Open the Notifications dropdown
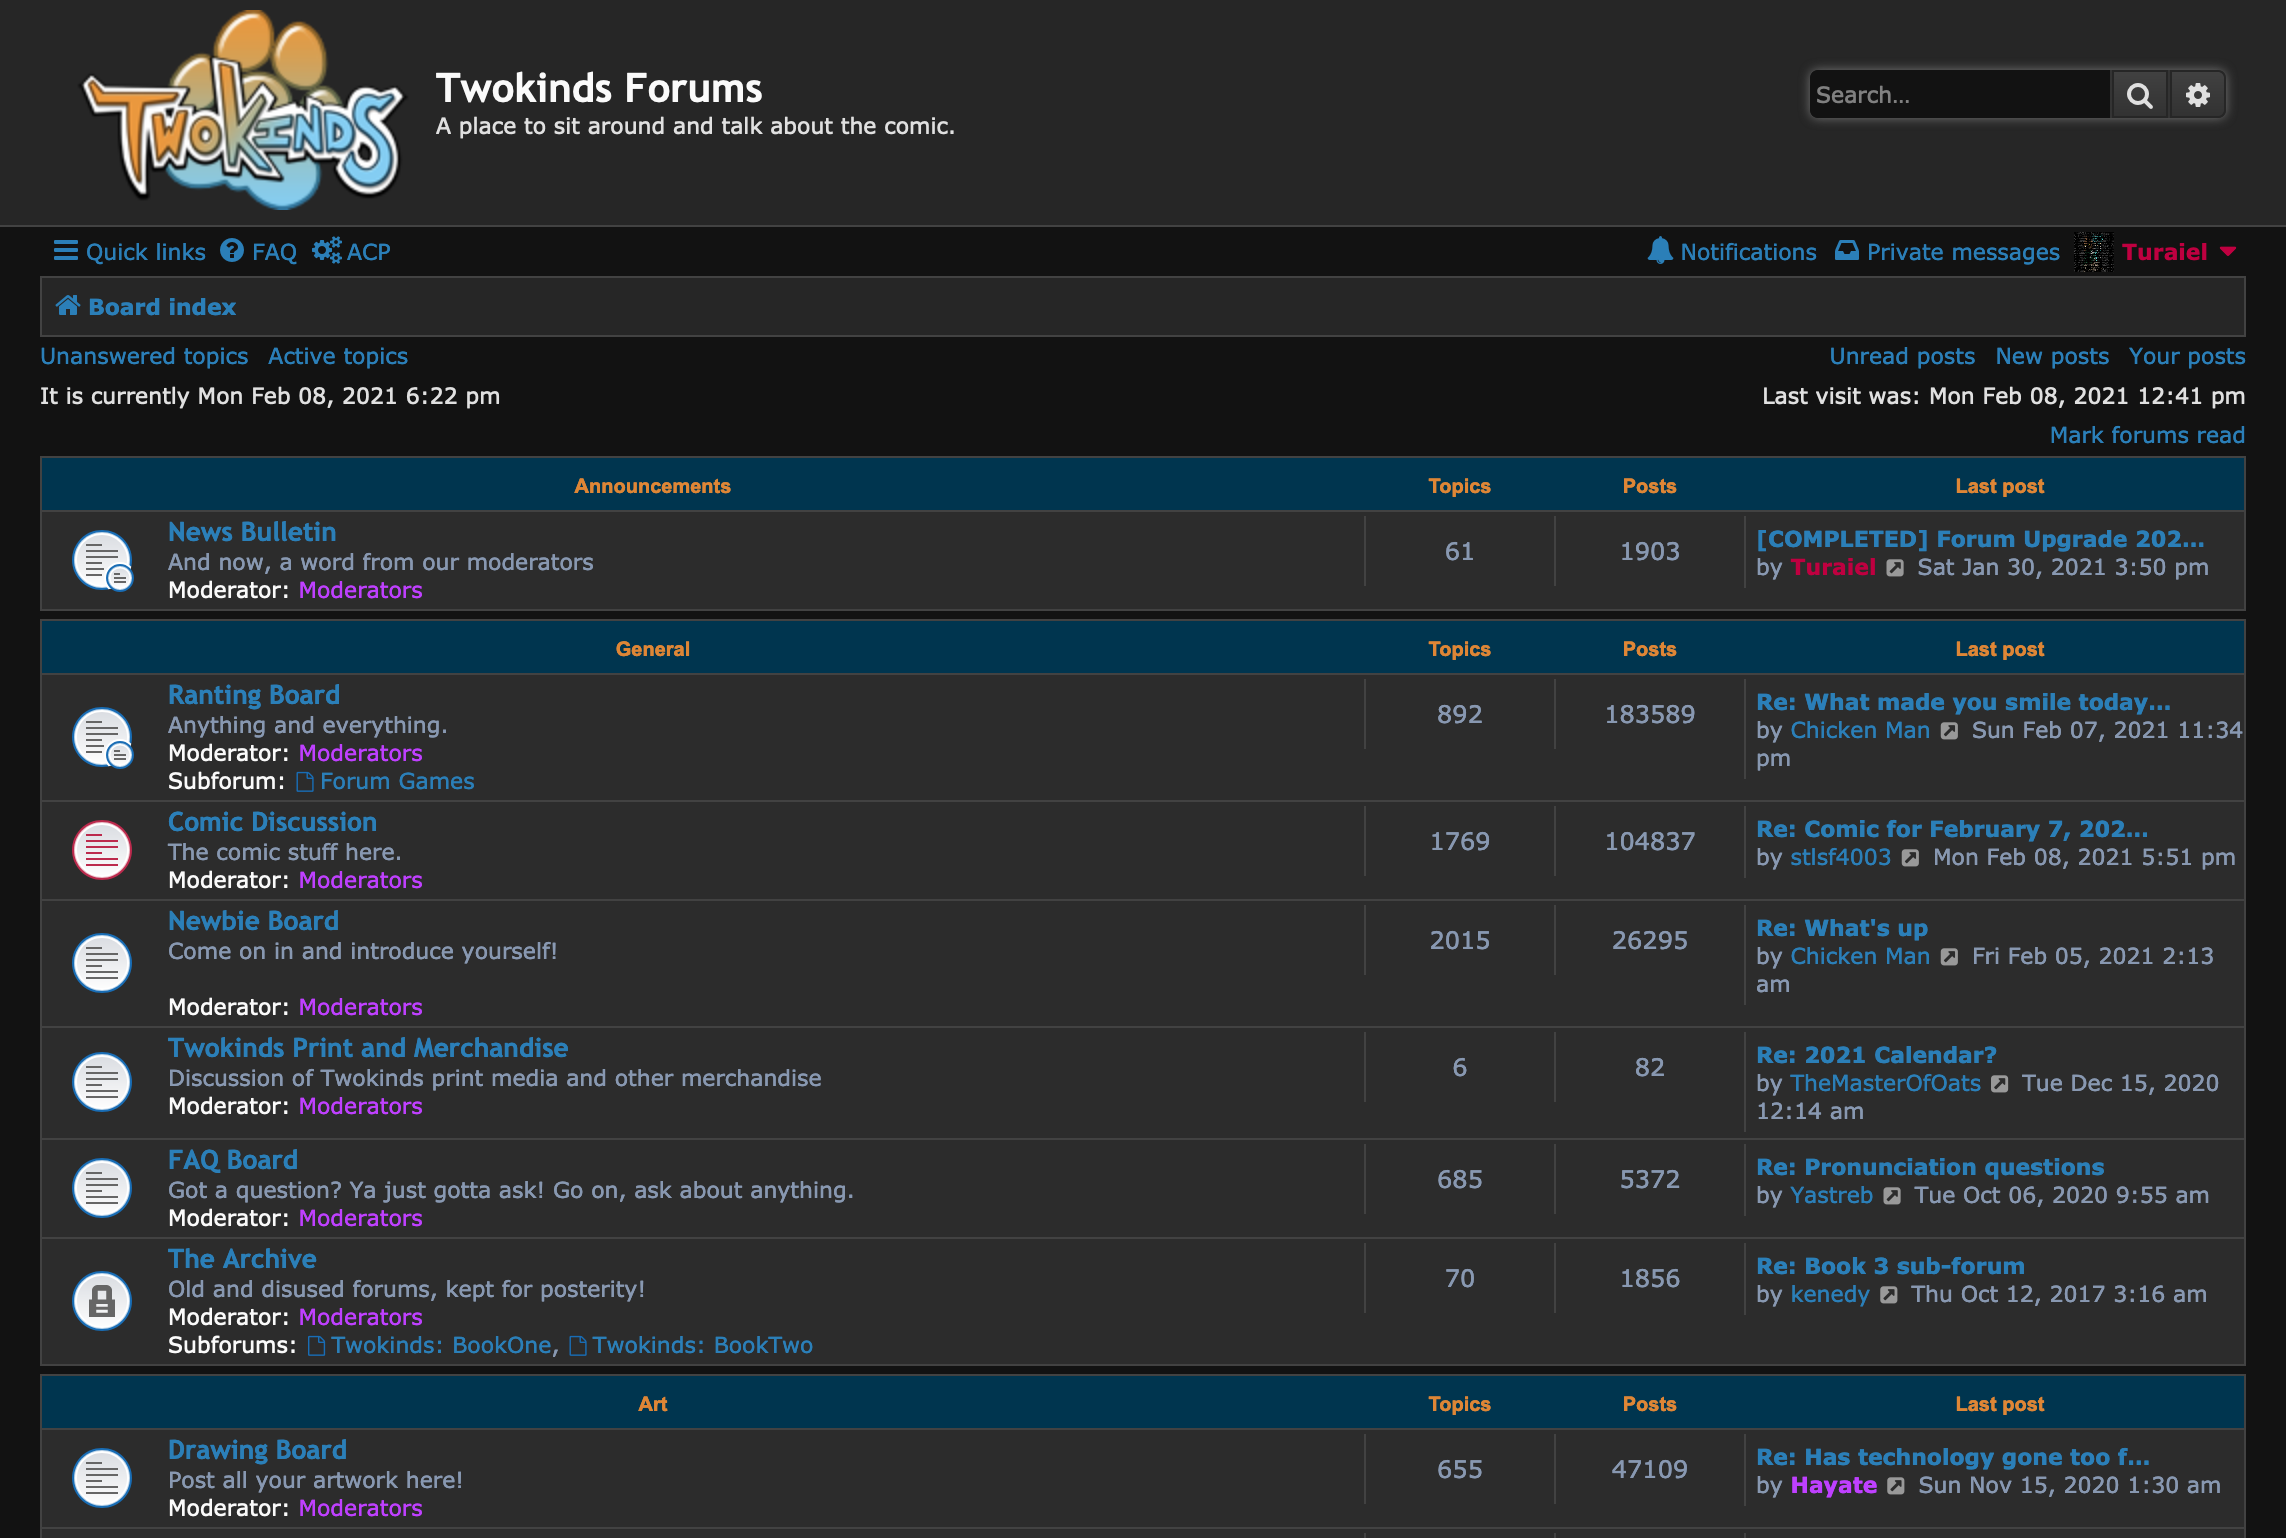Image resolution: width=2286 pixels, height=1538 pixels. click(x=1732, y=252)
